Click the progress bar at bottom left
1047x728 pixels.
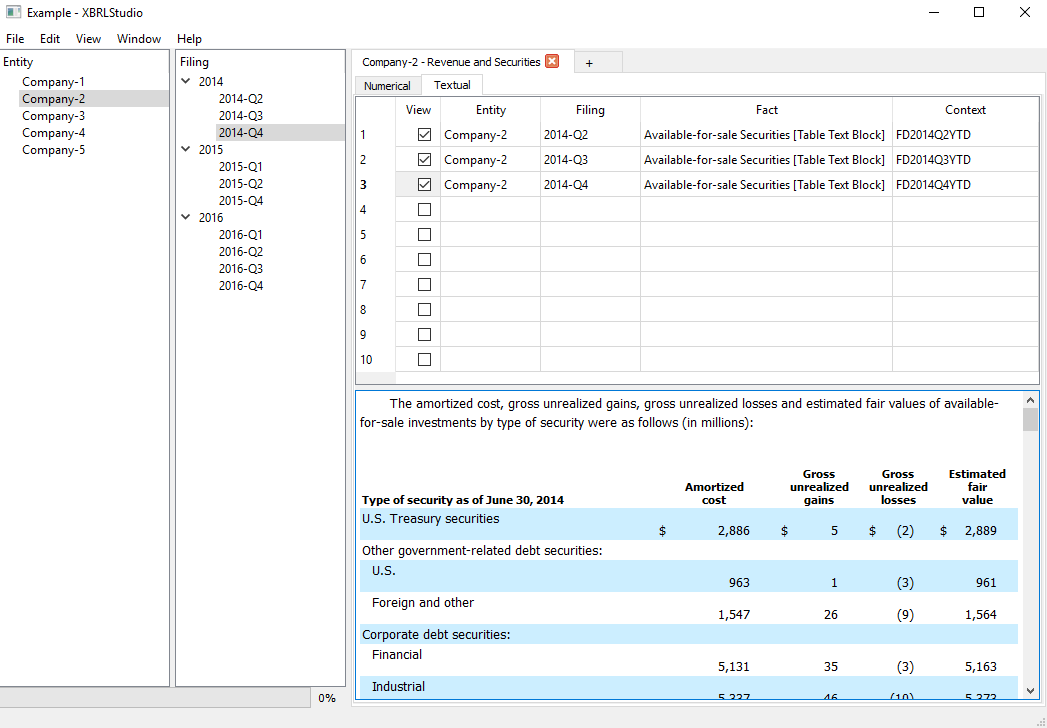pos(155,698)
